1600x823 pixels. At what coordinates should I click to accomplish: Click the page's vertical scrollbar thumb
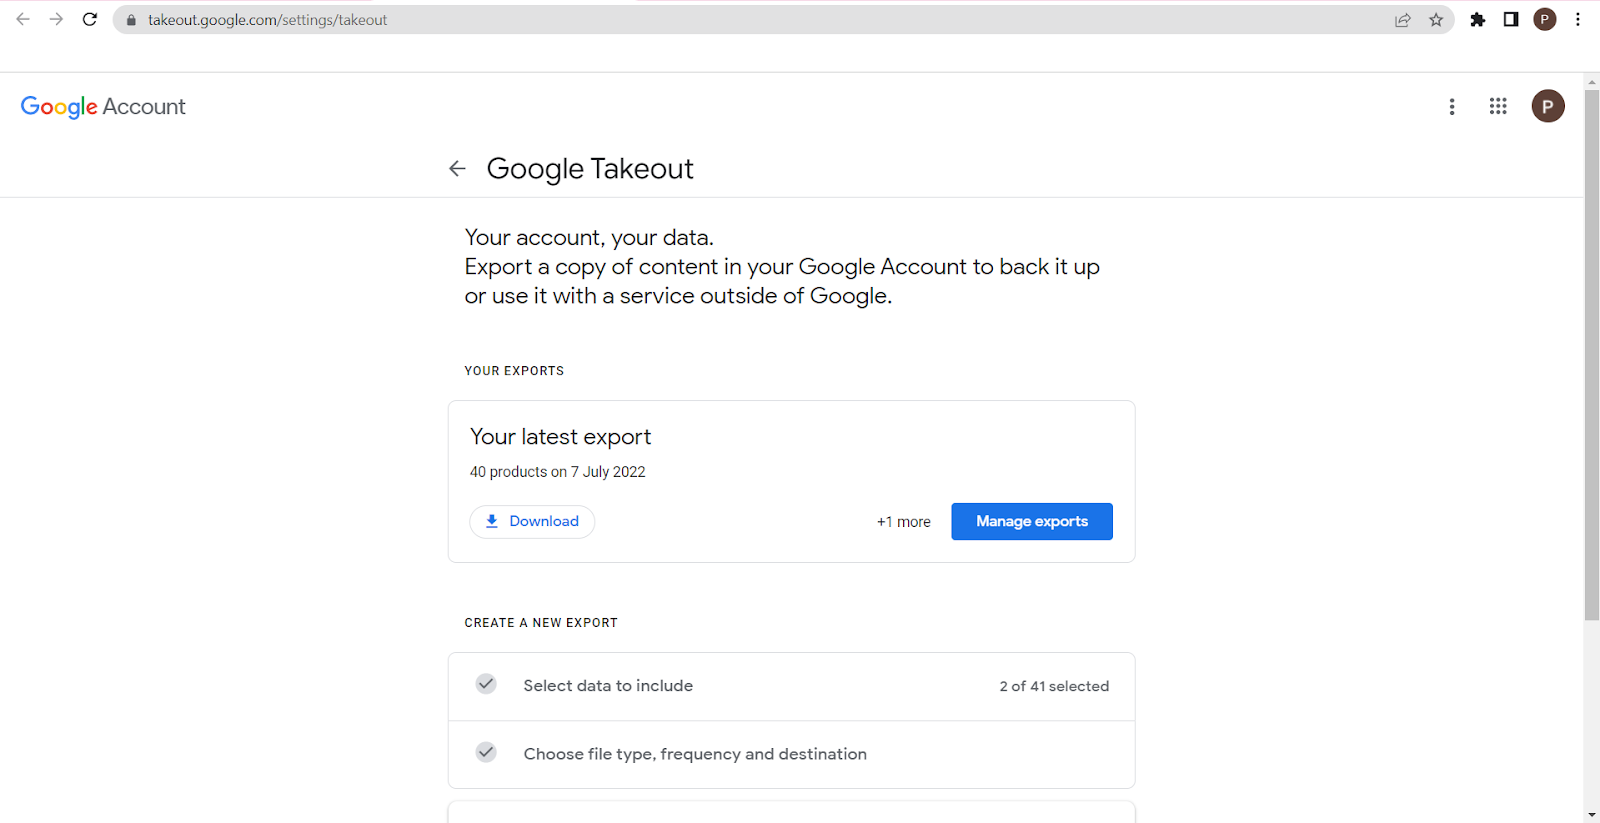tap(1591, 350)
